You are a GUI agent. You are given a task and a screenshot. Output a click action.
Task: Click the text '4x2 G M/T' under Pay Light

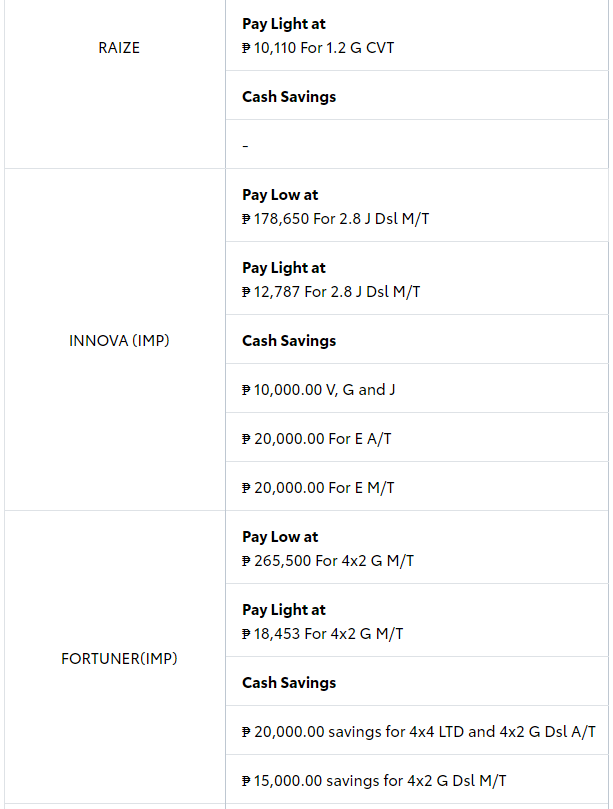click(x=367, y=634)
